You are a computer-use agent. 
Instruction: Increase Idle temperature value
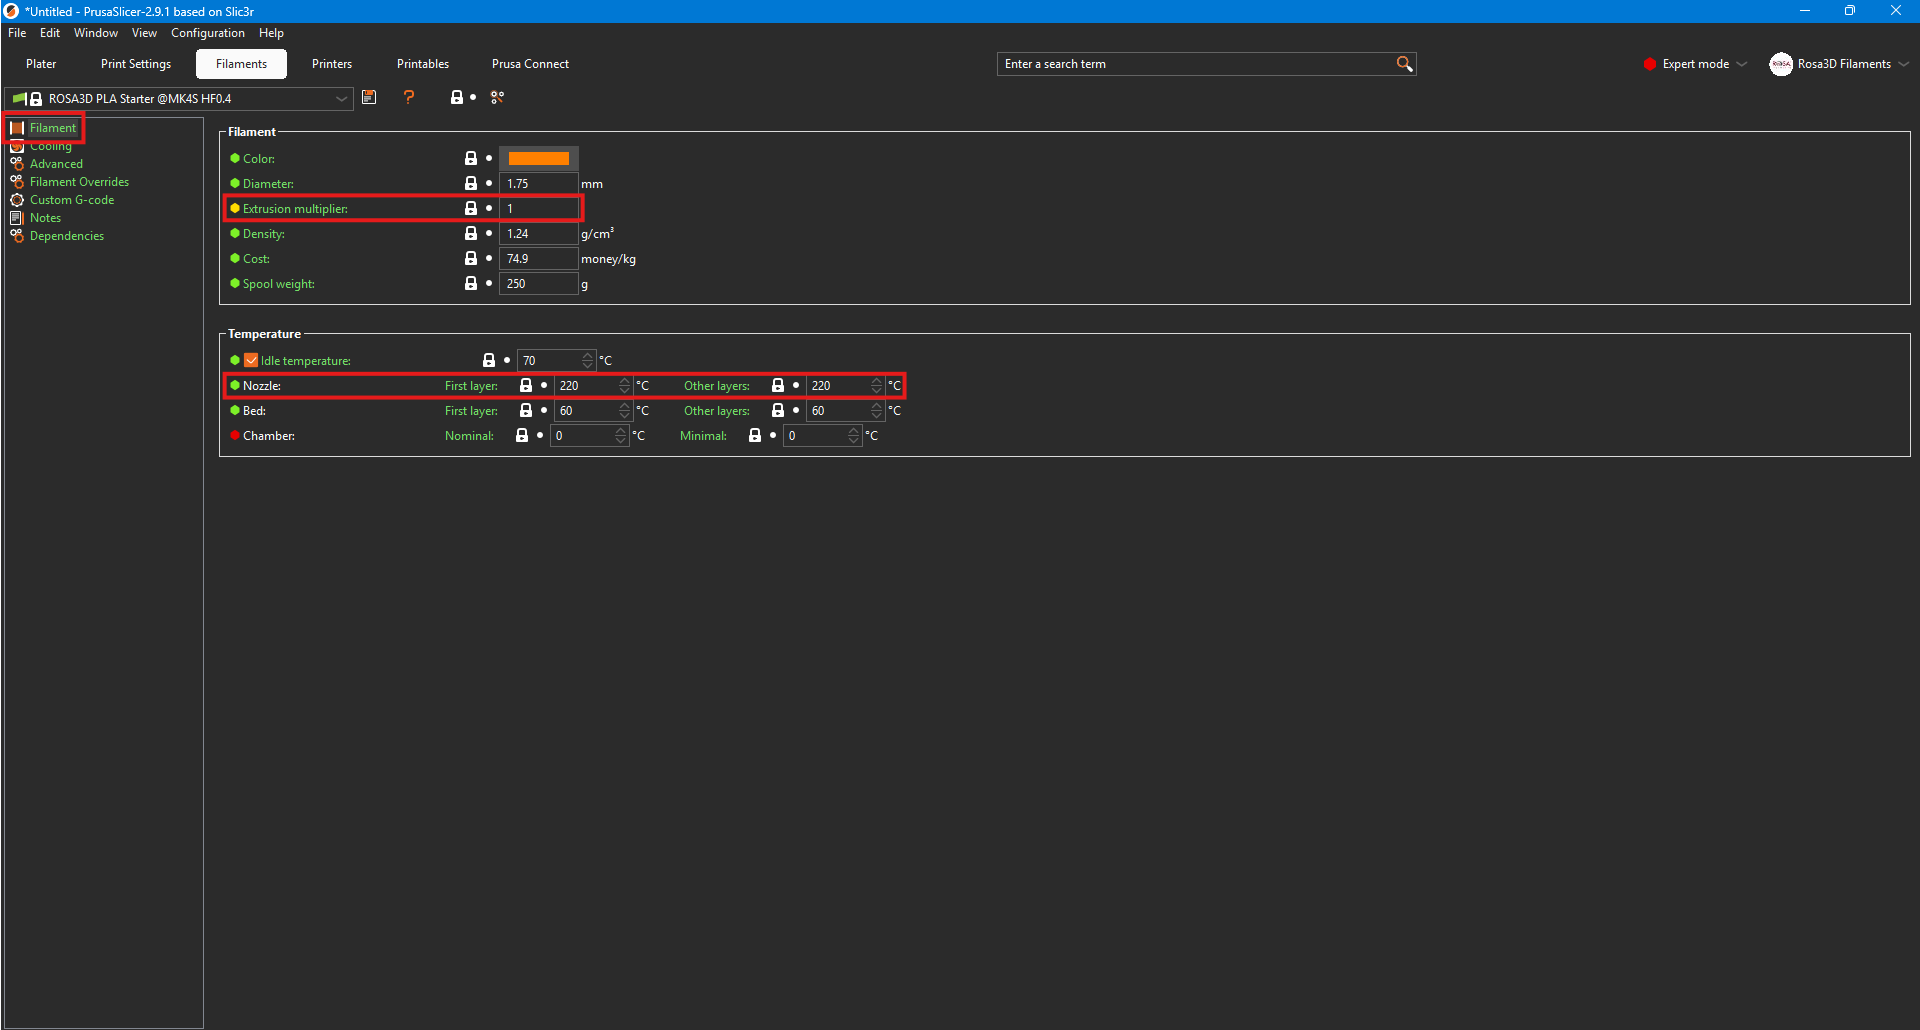(x=588, y=356)
